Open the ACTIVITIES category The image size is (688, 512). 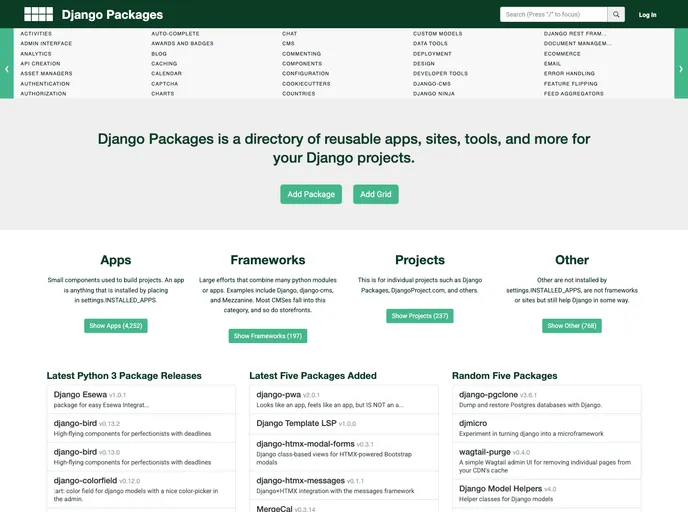36,33
